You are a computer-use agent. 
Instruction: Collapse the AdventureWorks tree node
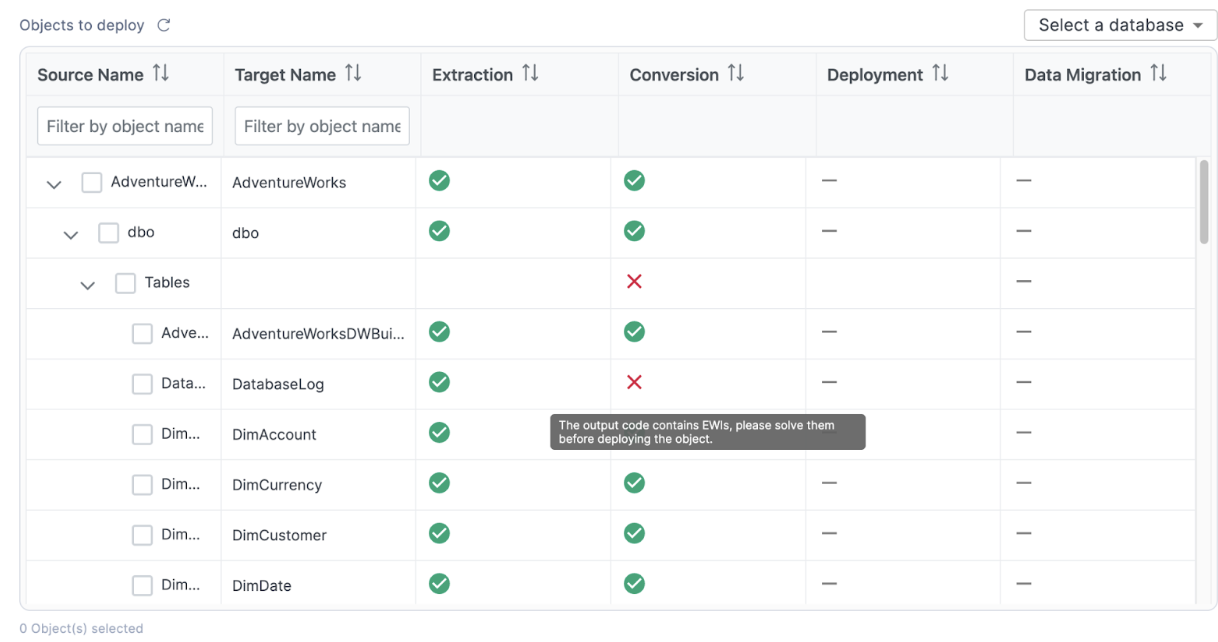(x=54, y=184)
